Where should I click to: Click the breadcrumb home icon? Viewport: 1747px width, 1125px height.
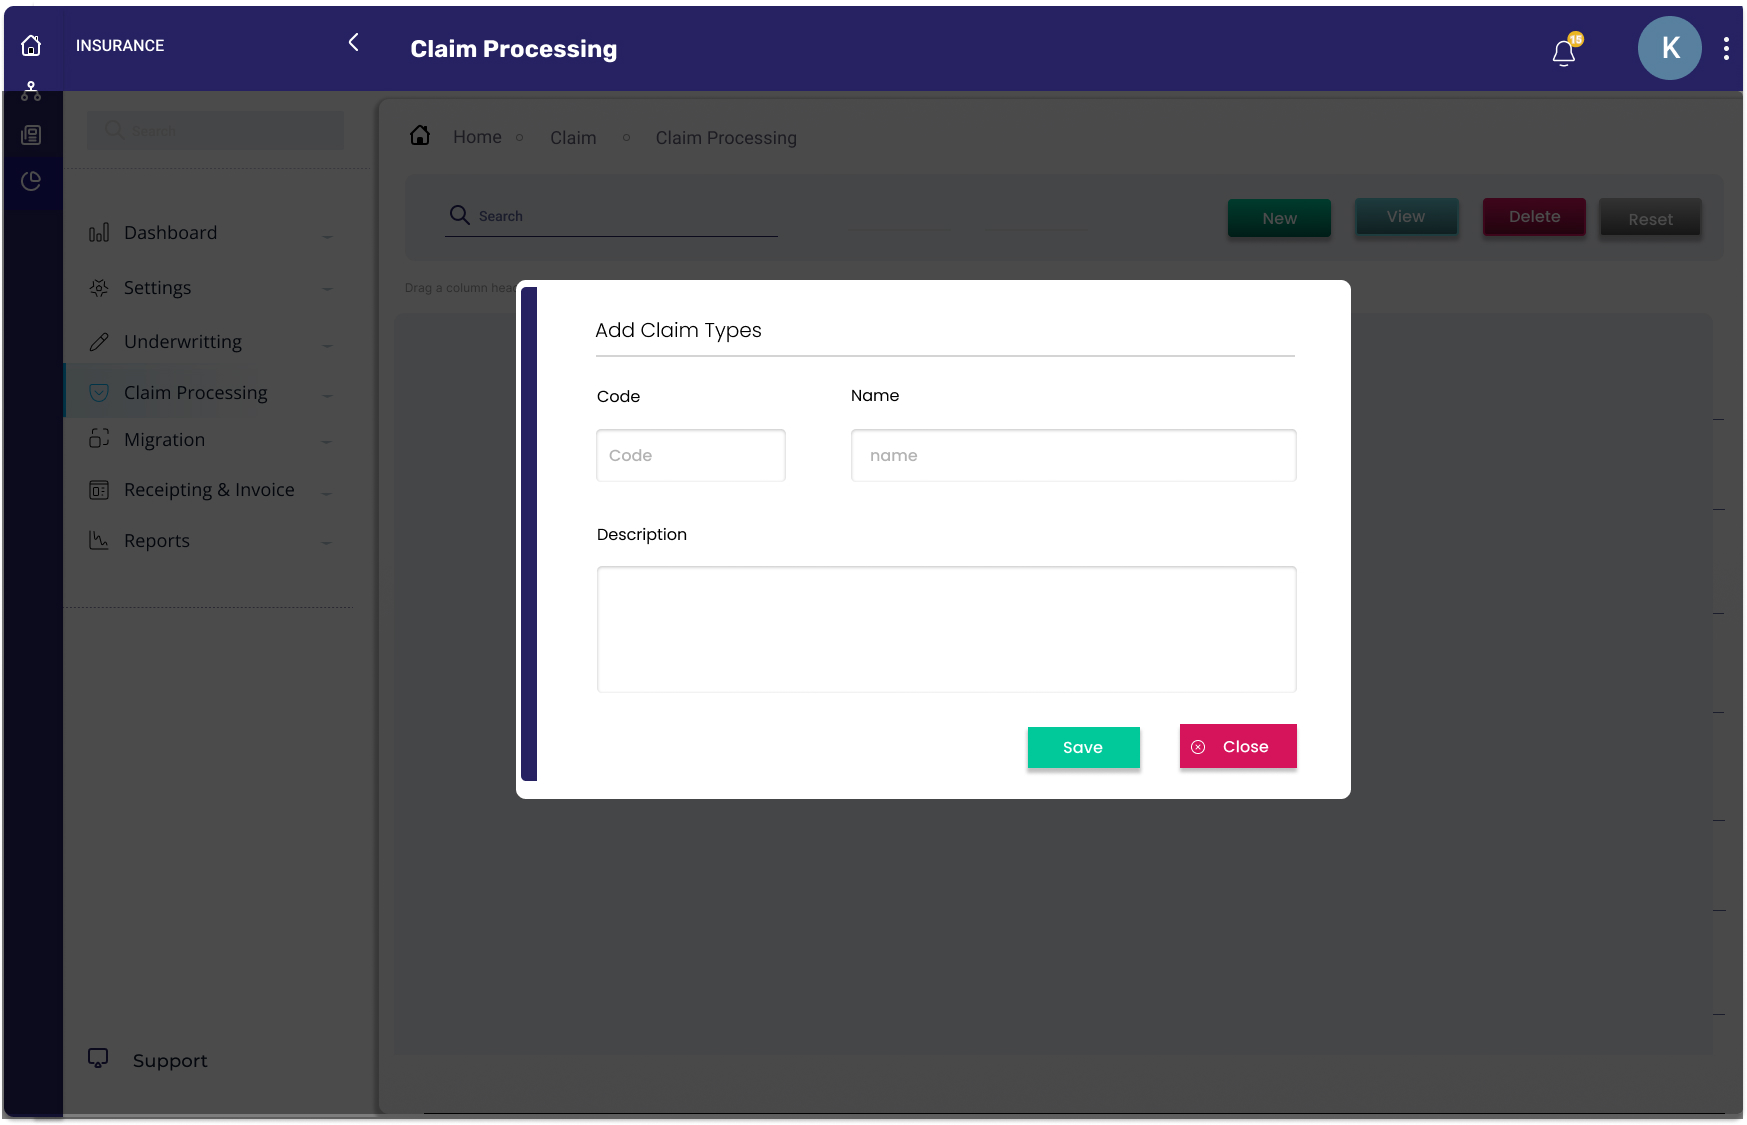(420, 136)
